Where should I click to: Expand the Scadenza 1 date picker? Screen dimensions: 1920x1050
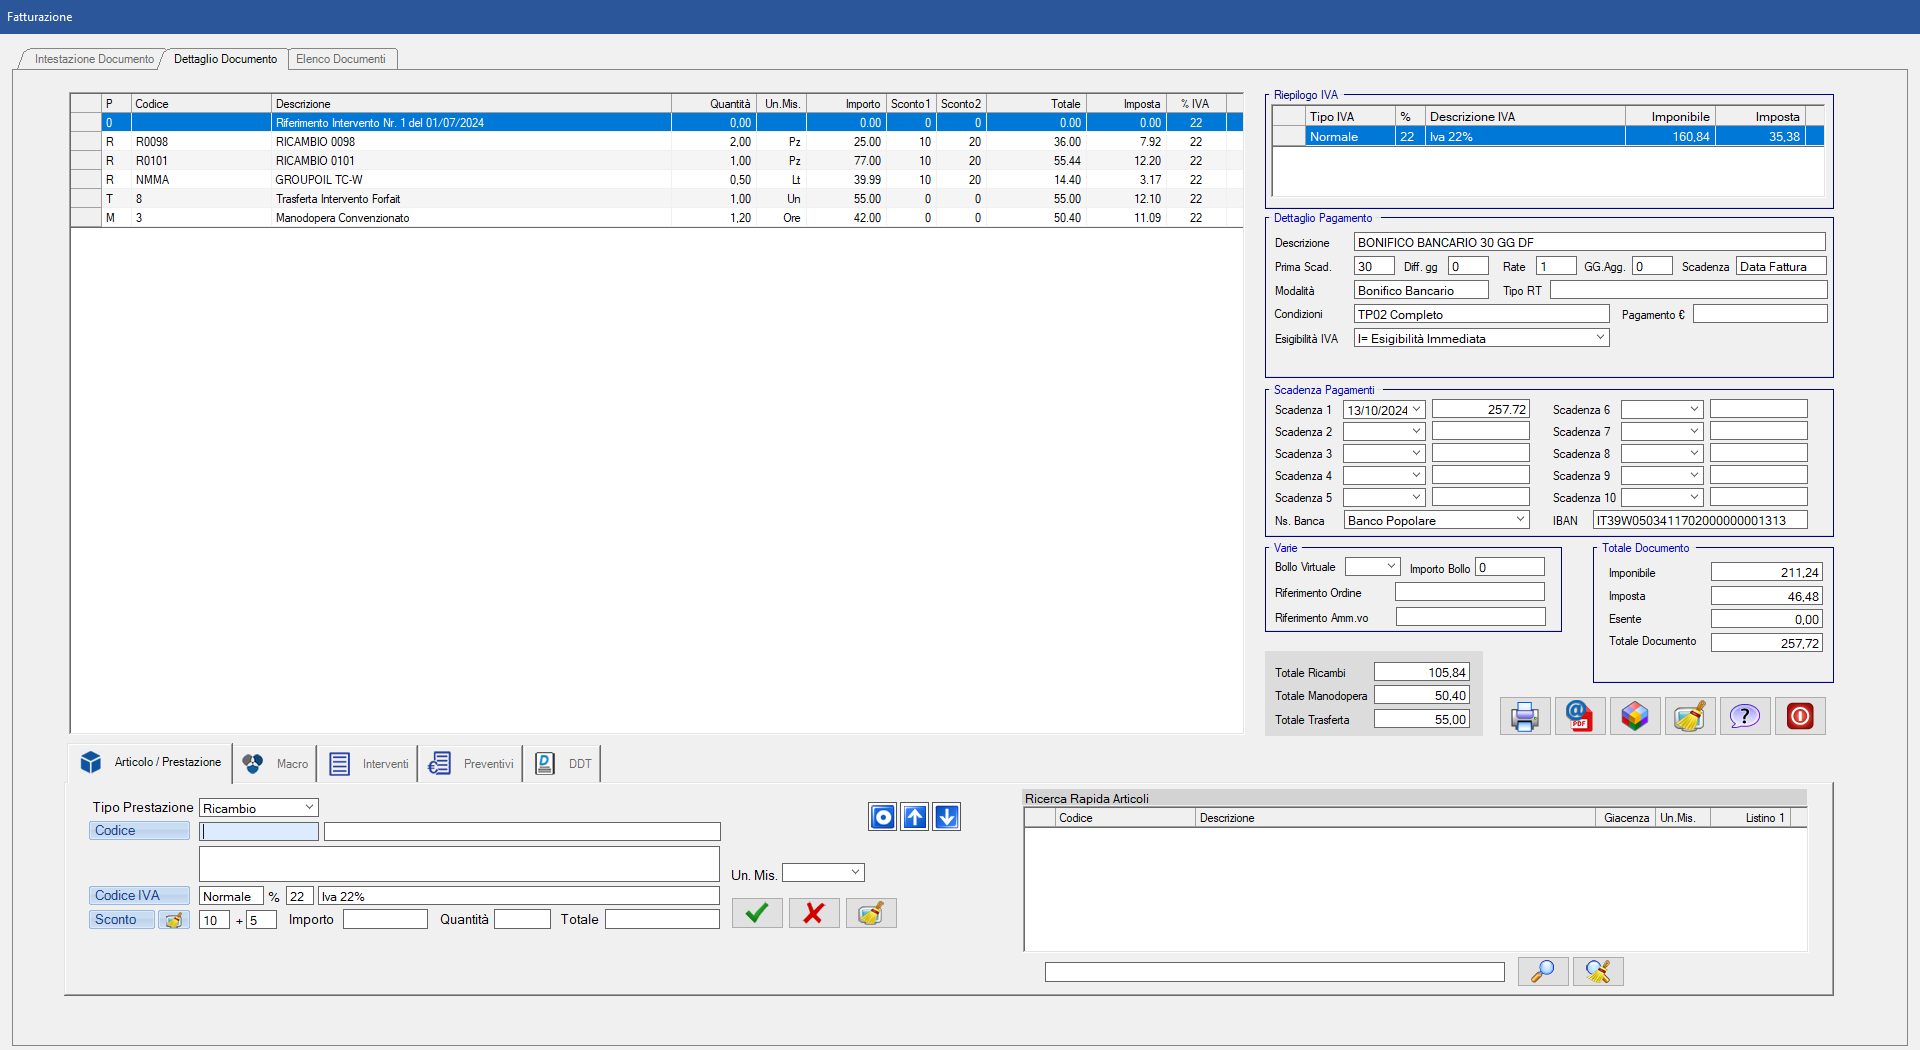click(x=1416, y=410)
